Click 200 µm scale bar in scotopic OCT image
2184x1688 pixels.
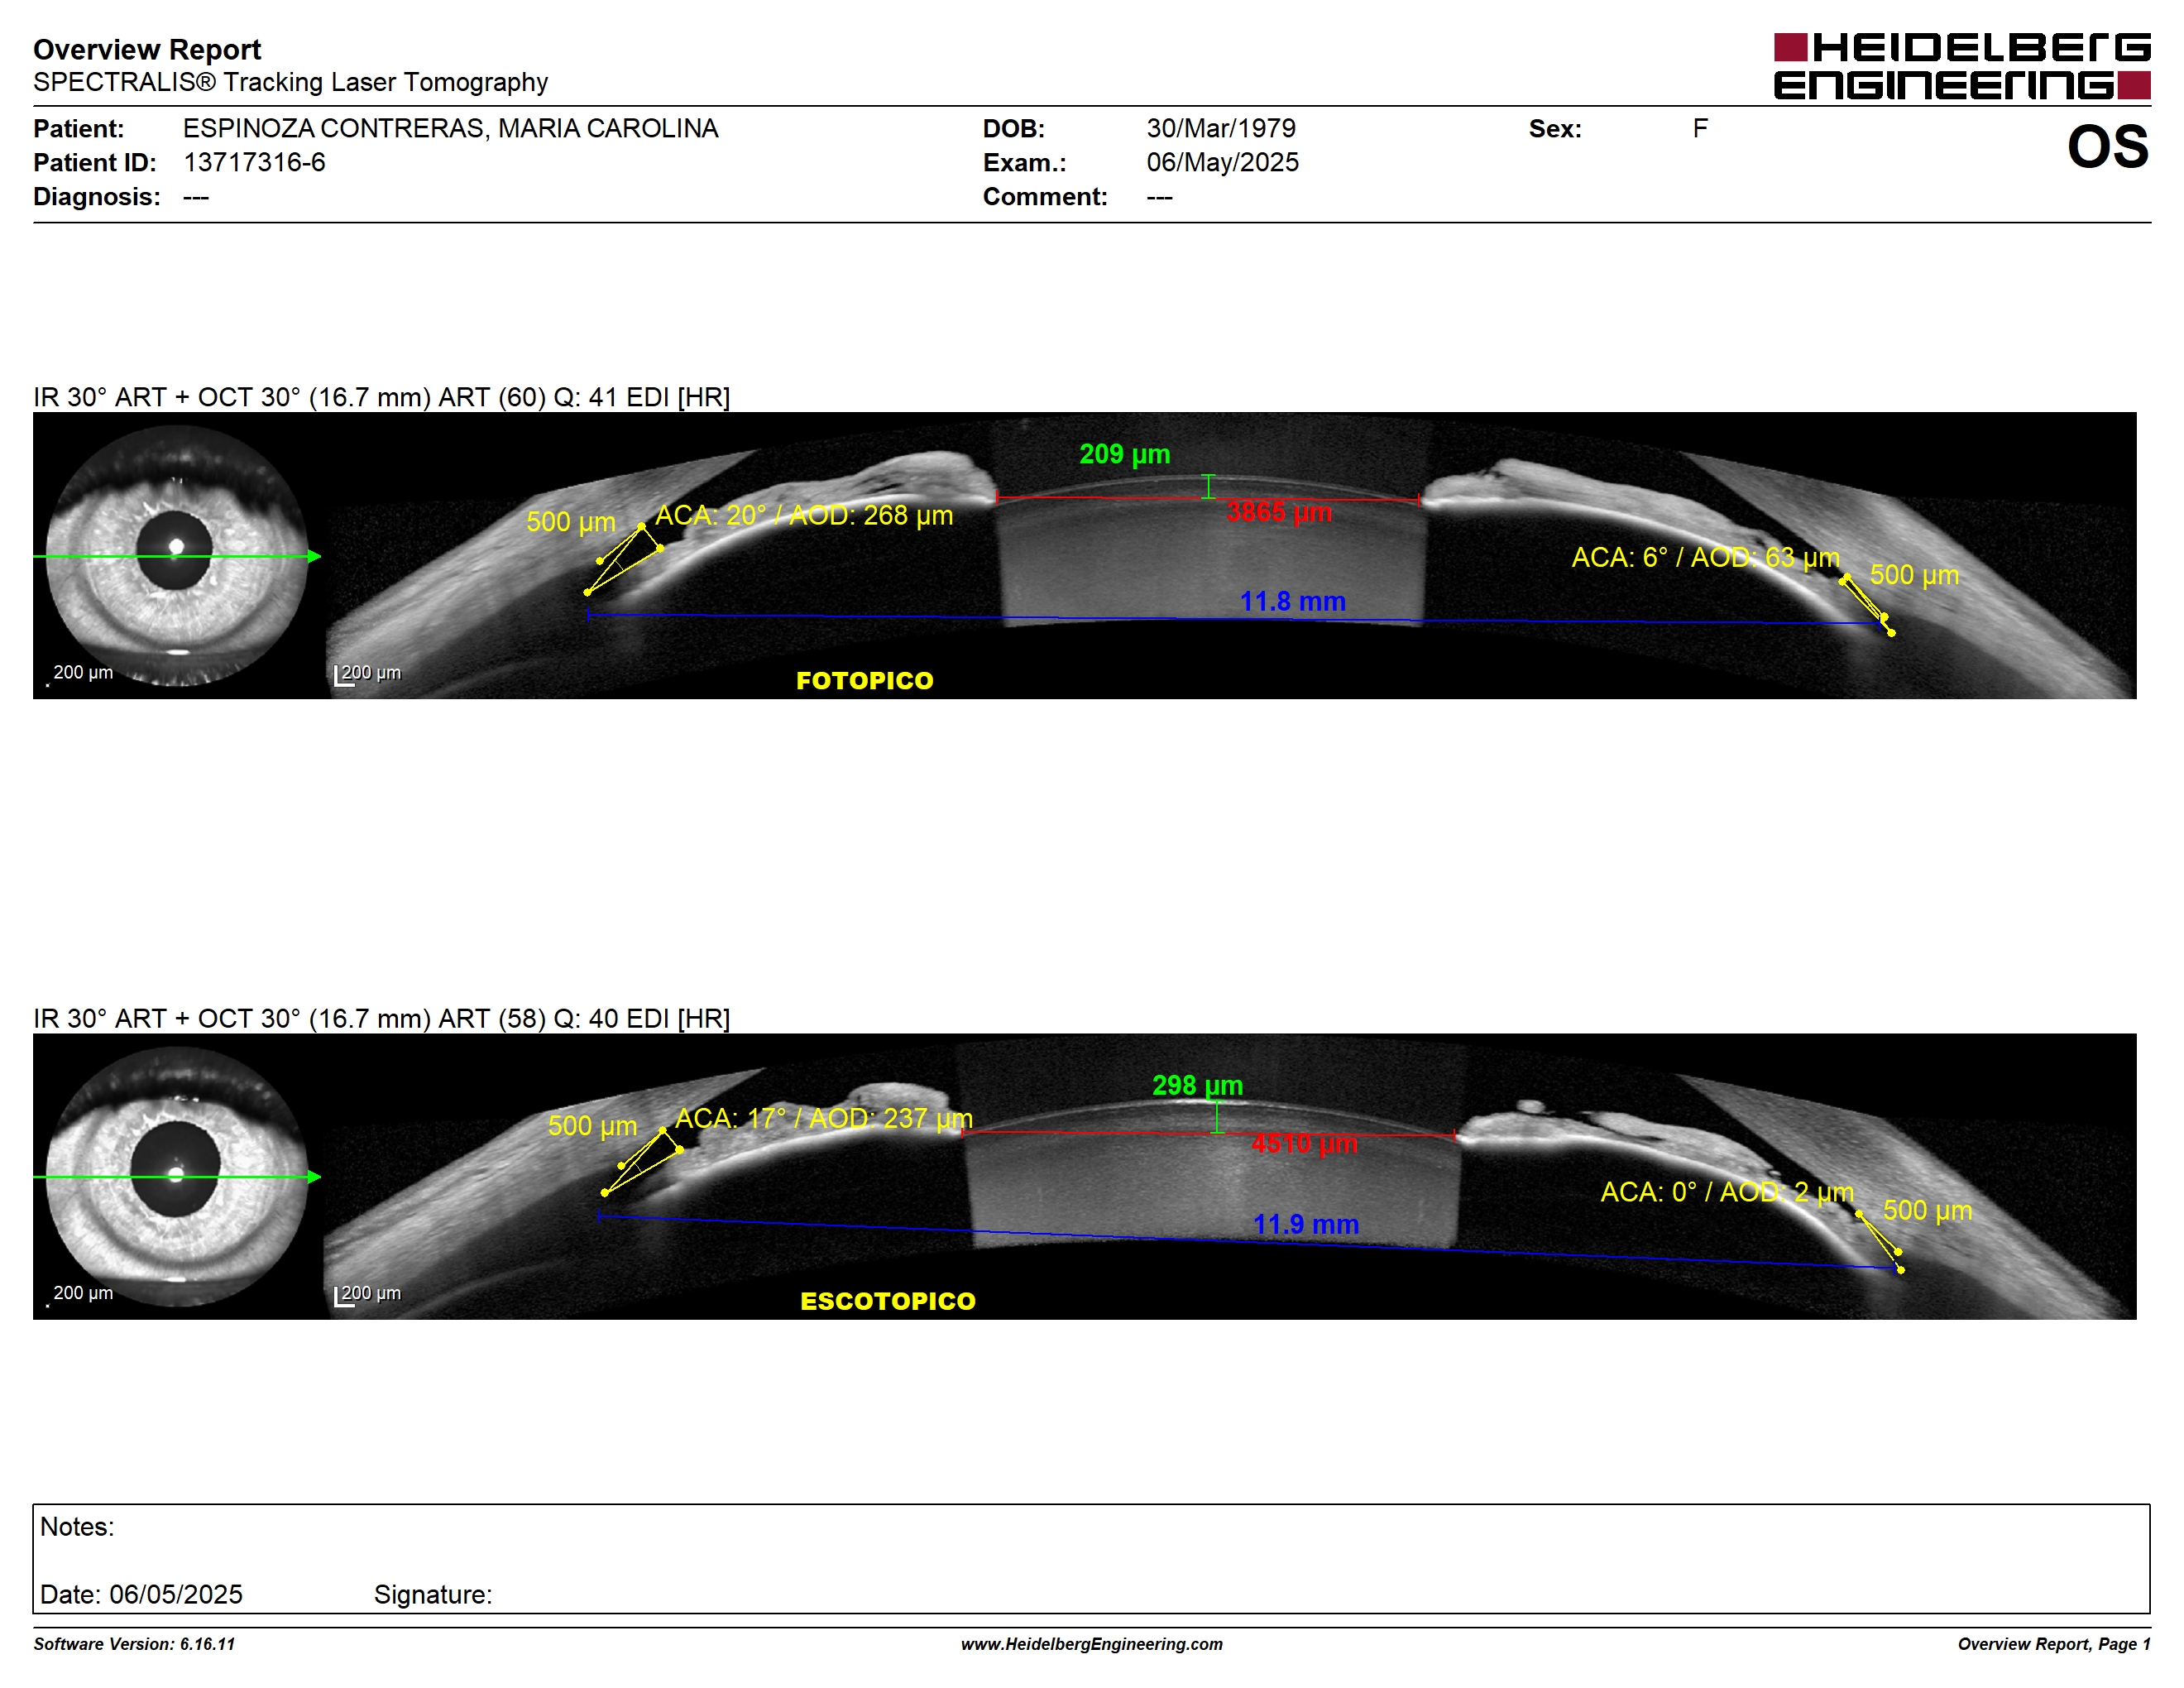[x=368, y=1294]
